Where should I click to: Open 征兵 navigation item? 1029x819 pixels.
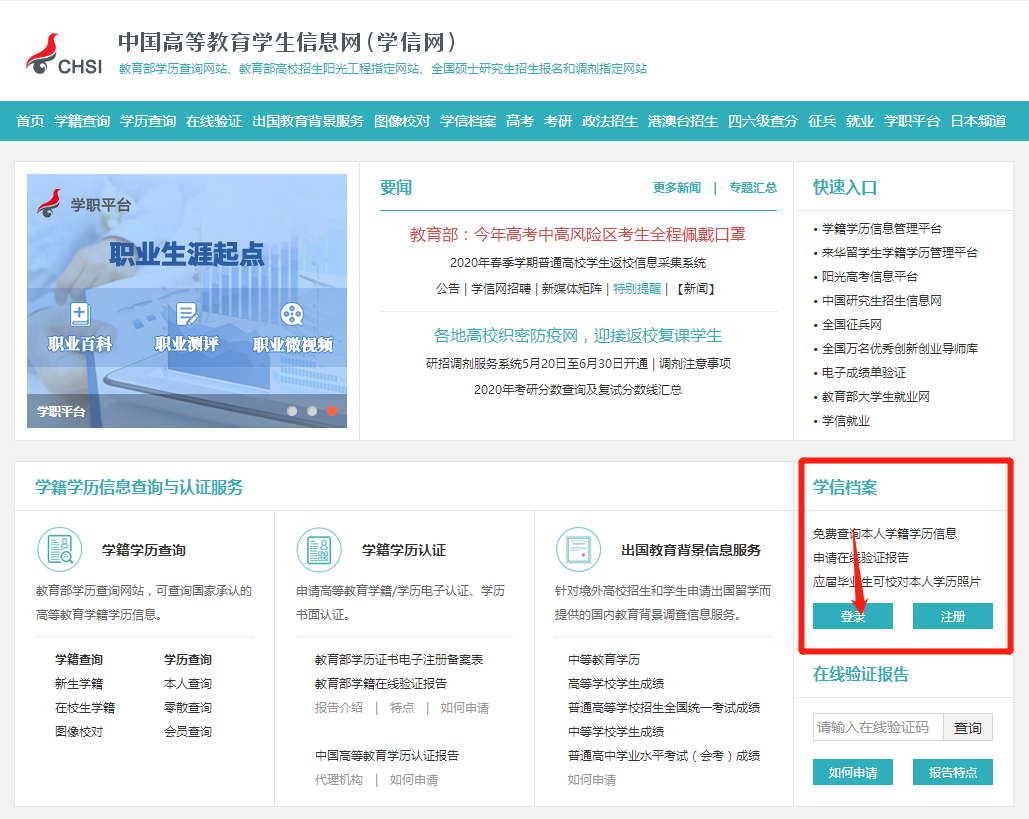click(822, 121)
